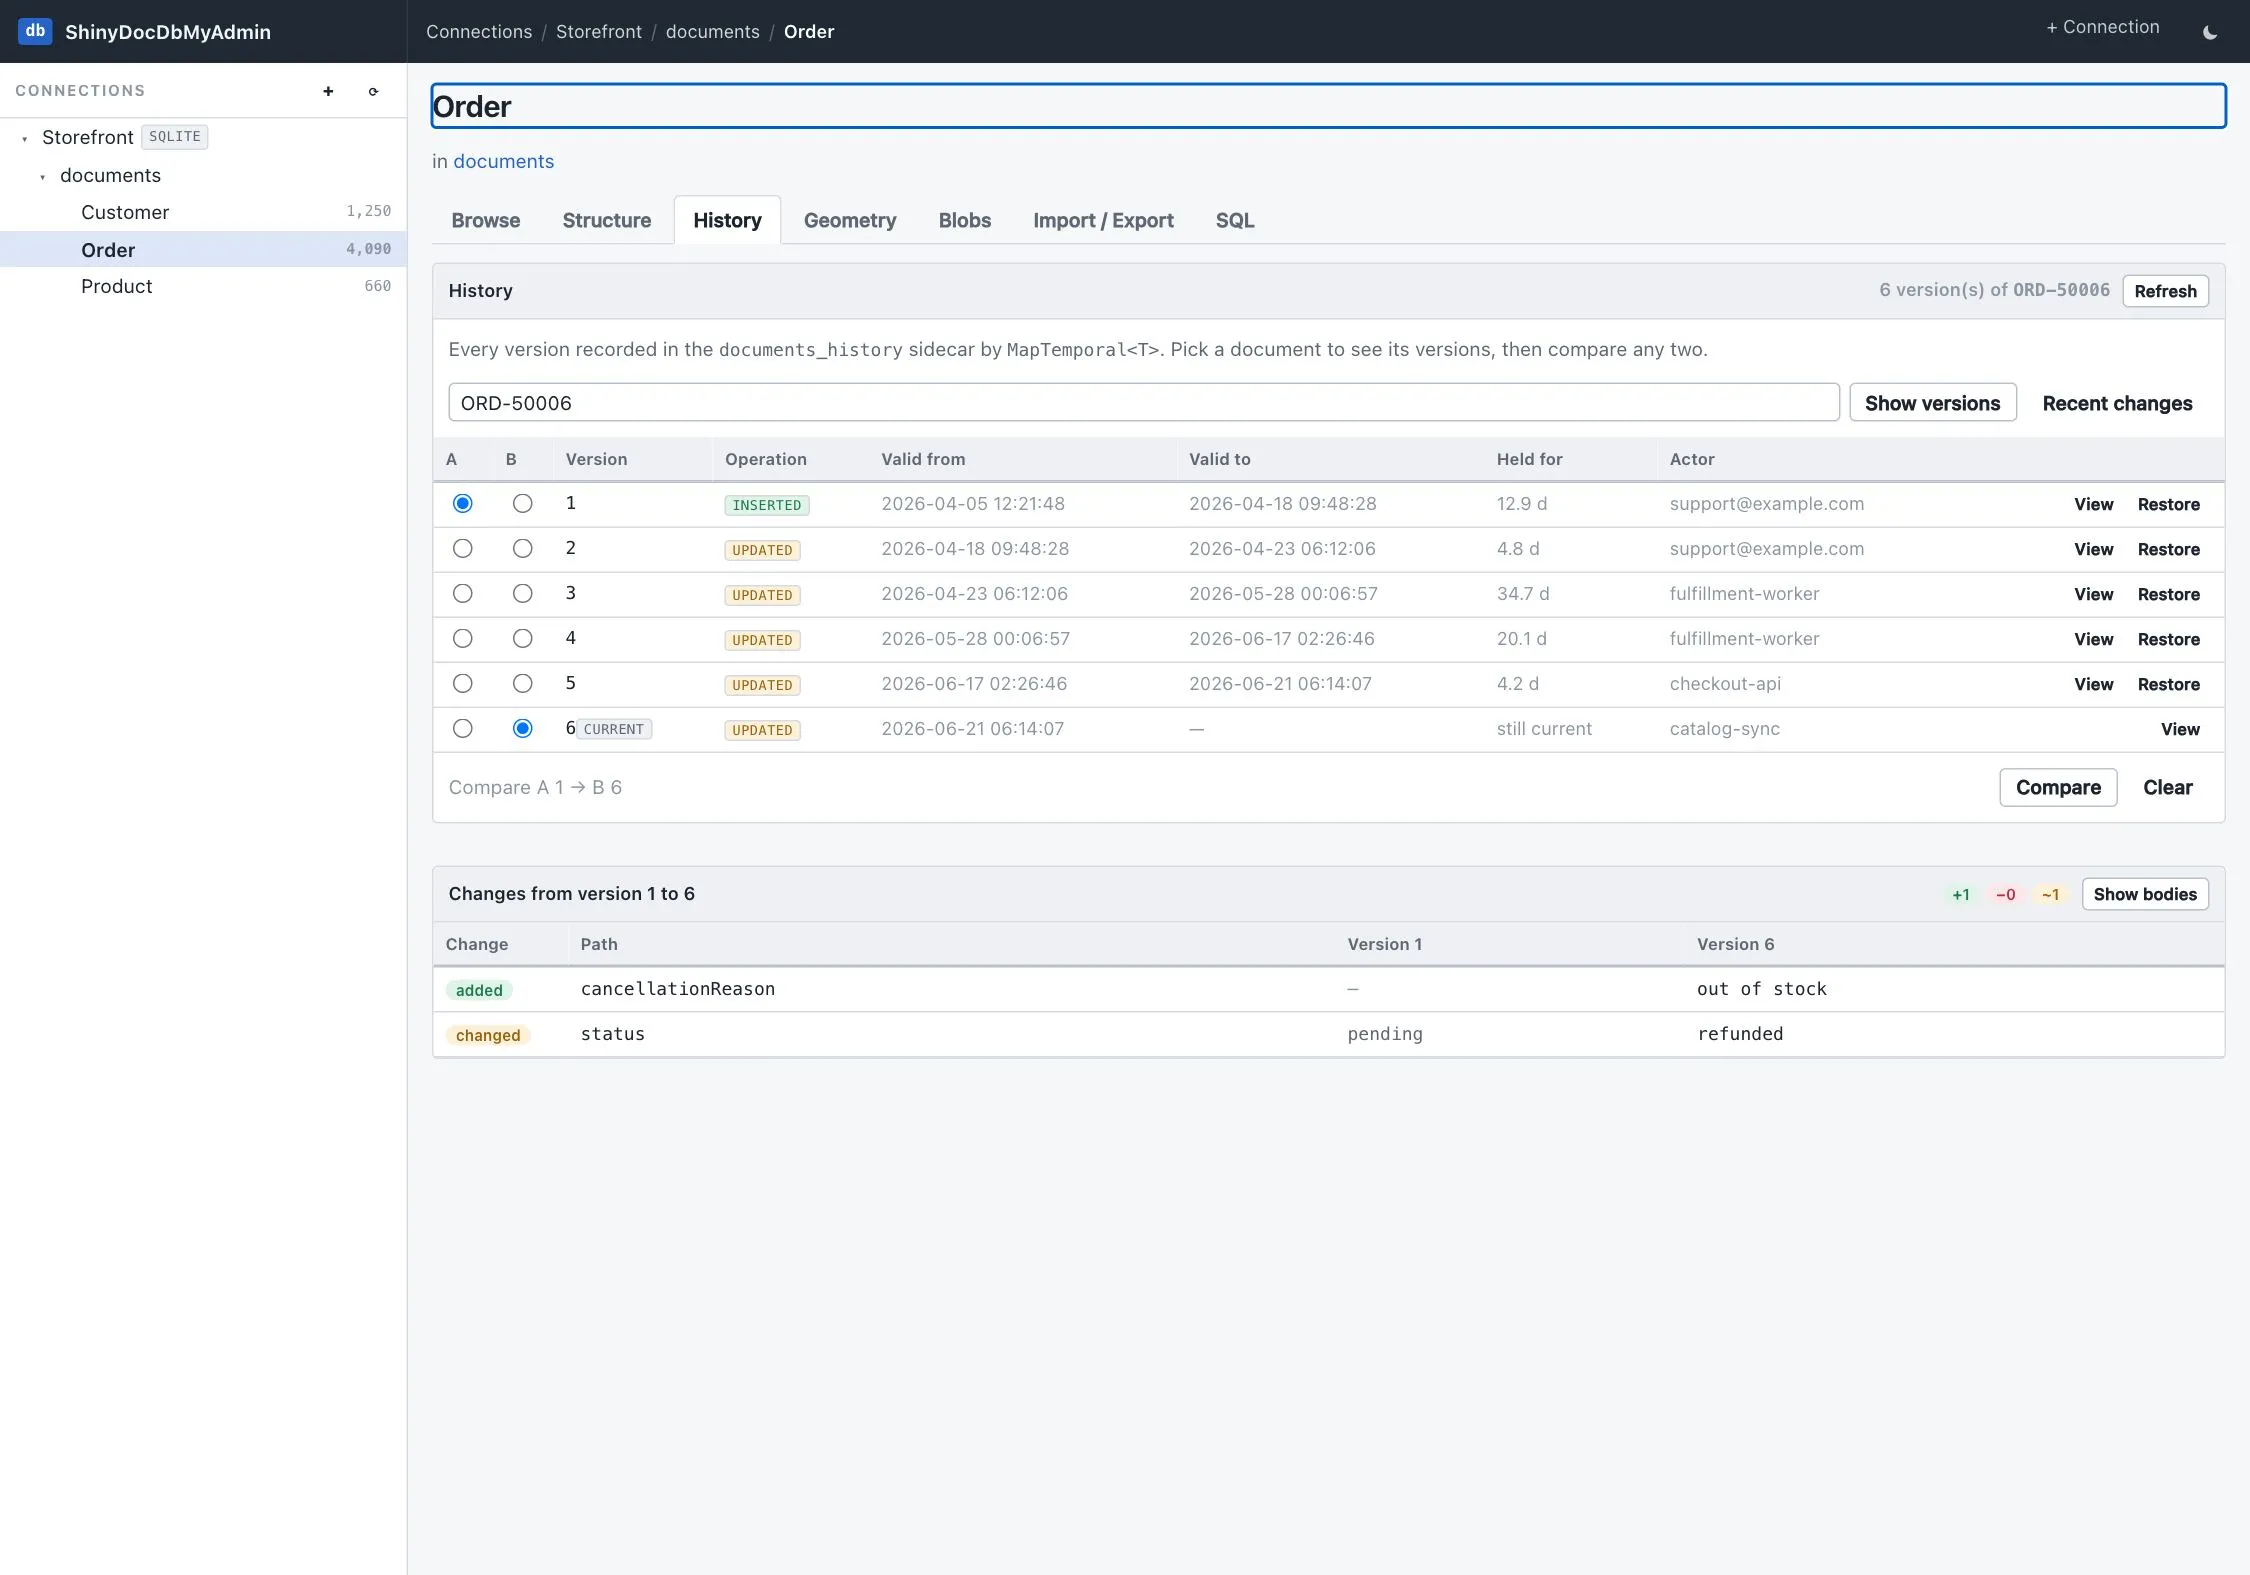The image size is (2250, 1575).
Task: Restore version 1
Action: [x=2168, y=504]
